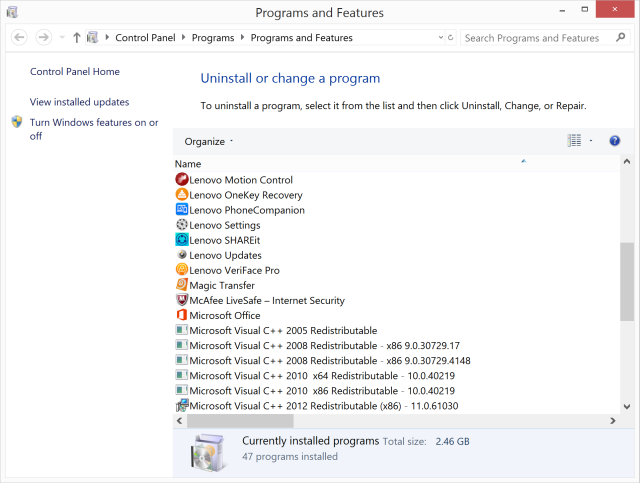Click the scroll up arrow
The width and height of the screenshot is (640, 483).
(x=627, y=162)
